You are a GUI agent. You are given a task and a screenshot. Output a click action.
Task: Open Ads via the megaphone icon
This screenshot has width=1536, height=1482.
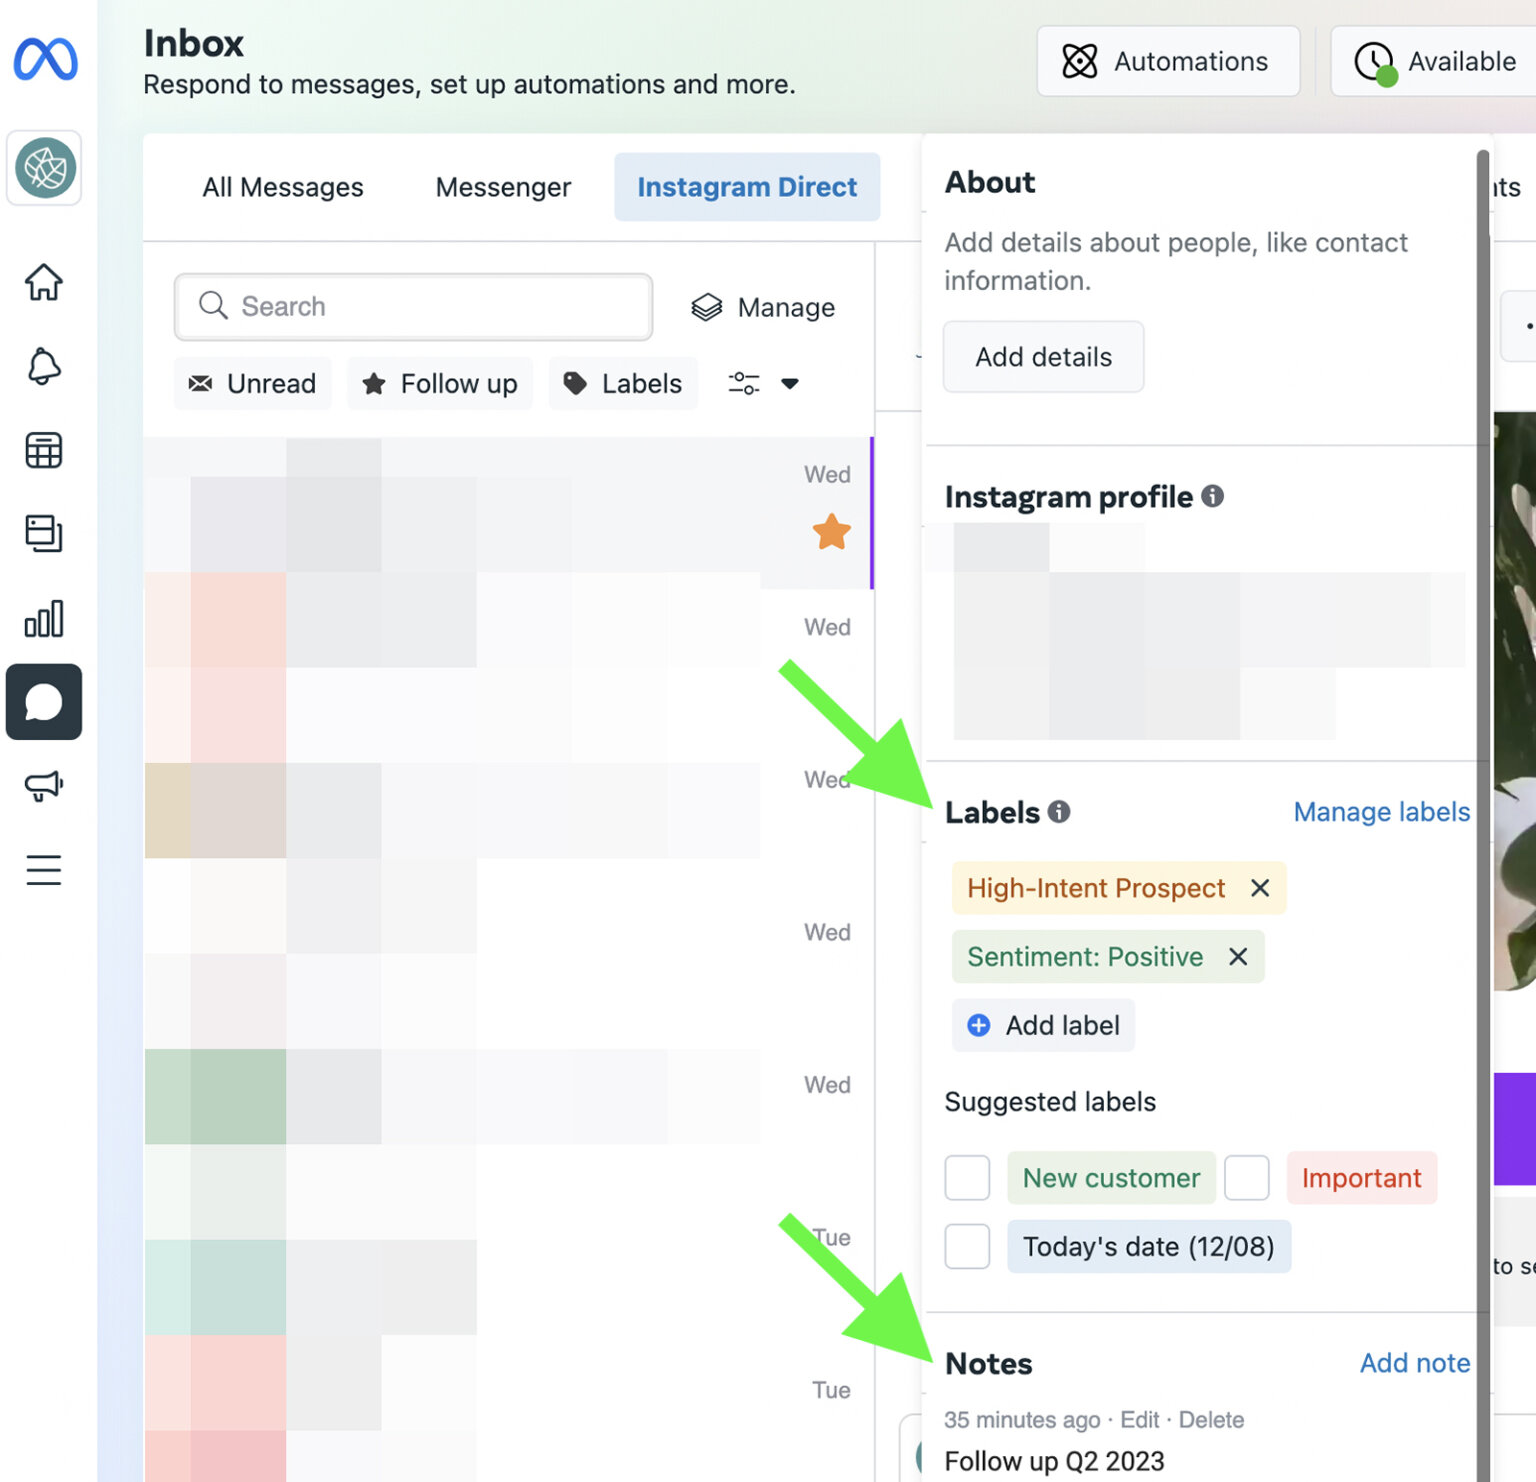point(43,786)
